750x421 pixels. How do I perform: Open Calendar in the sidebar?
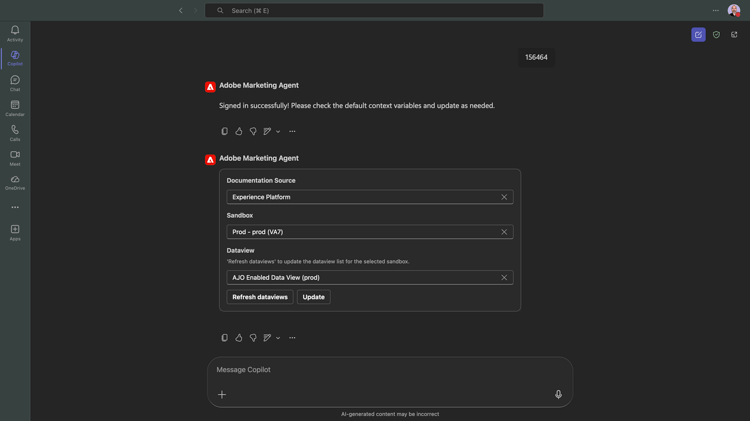point(15,108)
